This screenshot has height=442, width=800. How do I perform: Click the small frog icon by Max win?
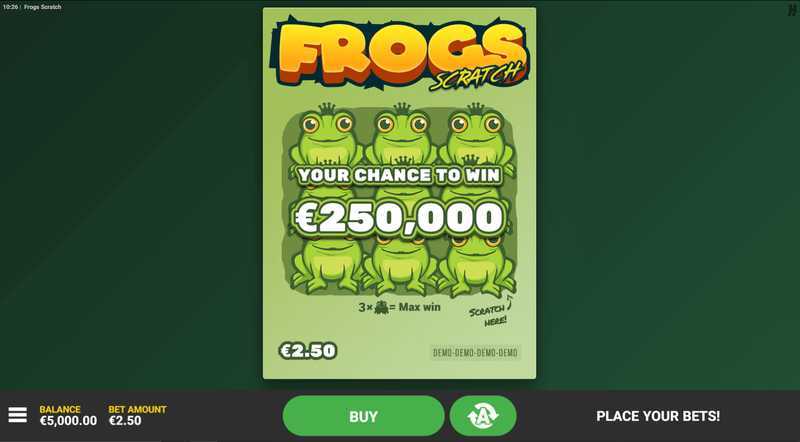pyautogui.click(x=381, y=307)
